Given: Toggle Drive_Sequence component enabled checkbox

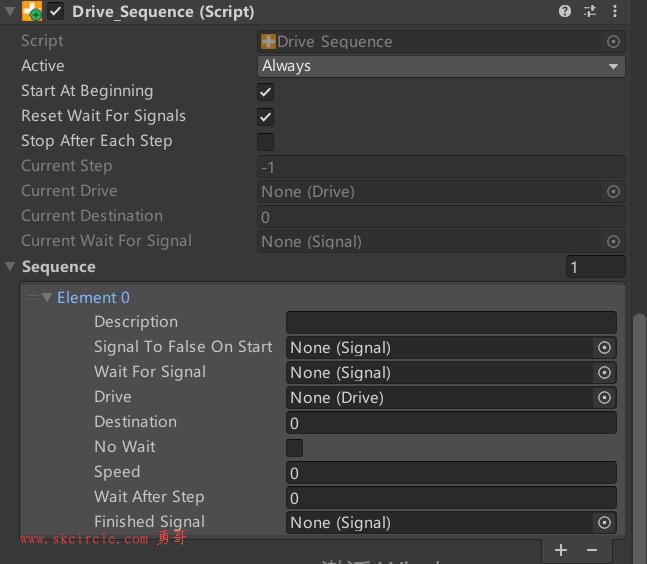Looking at the screenshot, I should pos(56,11).
